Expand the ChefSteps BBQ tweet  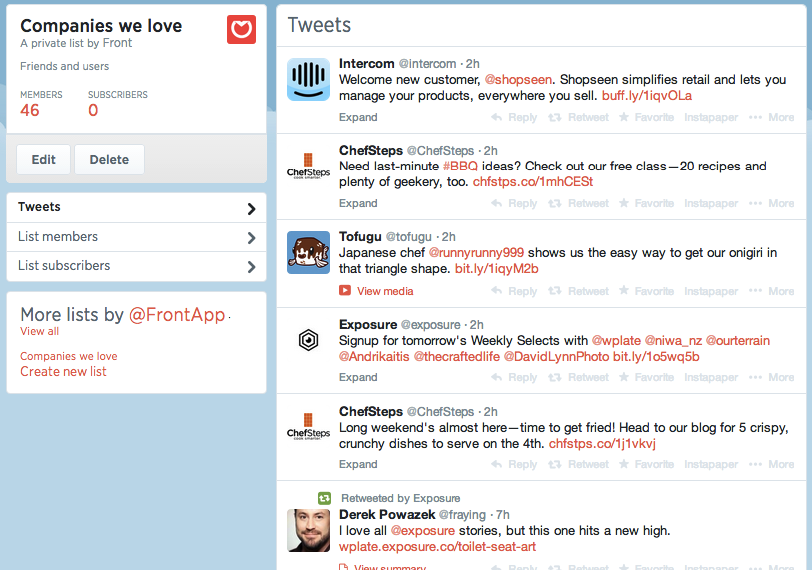pos(358,203)
